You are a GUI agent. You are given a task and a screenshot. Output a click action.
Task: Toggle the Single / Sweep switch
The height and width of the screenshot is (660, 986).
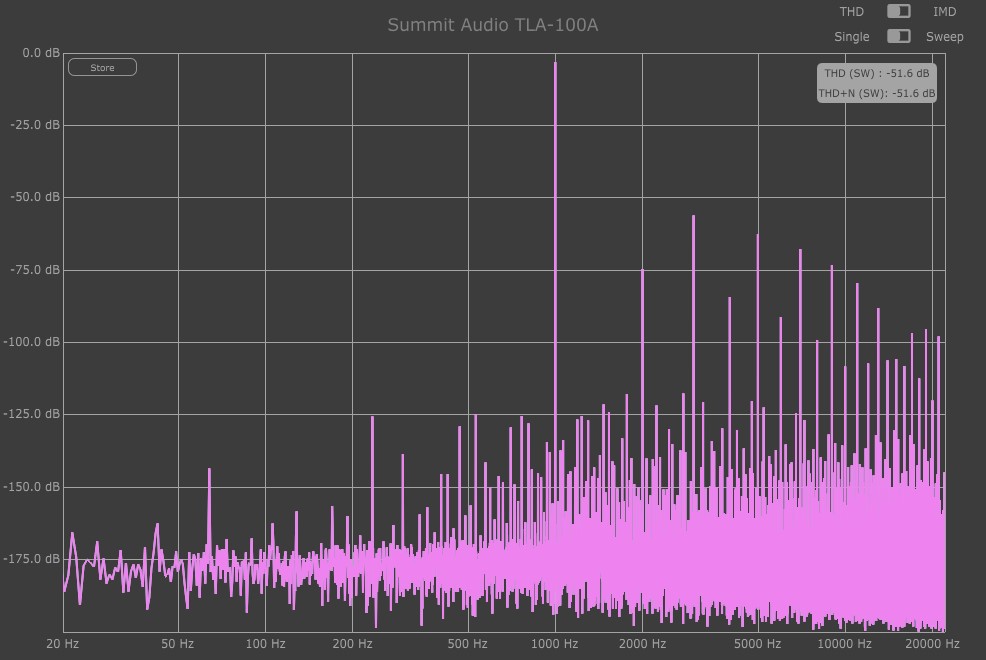coord(899,36)
